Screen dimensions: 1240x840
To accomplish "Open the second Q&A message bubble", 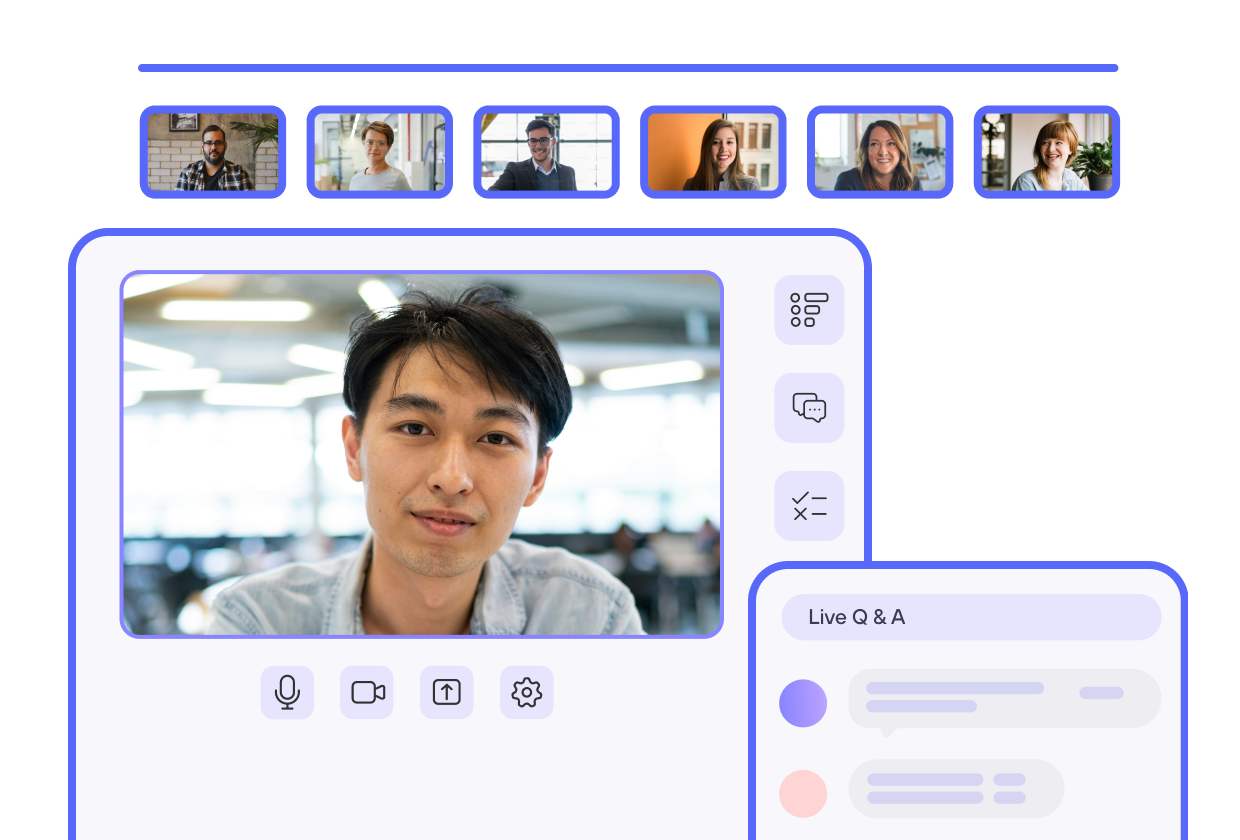I will pyautogui.click(x=956, y=788).
